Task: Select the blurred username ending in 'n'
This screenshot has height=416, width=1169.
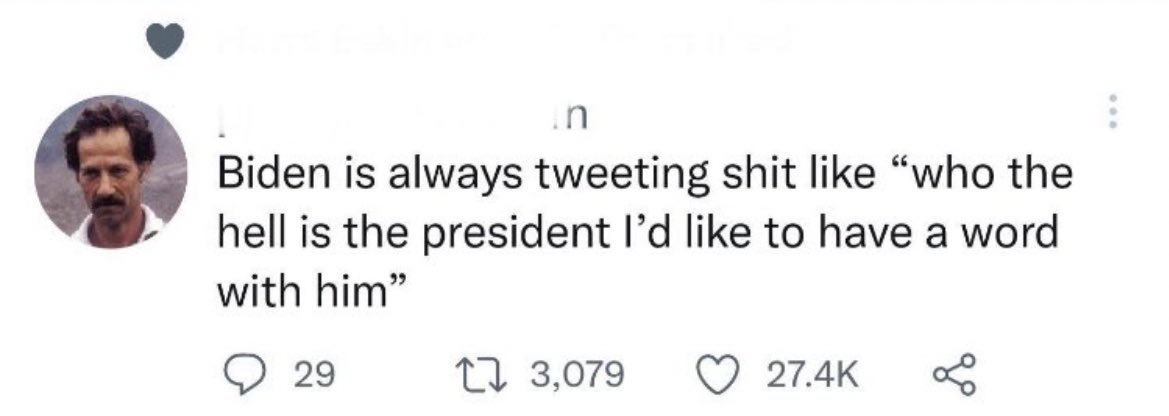Action: point(403,120)
